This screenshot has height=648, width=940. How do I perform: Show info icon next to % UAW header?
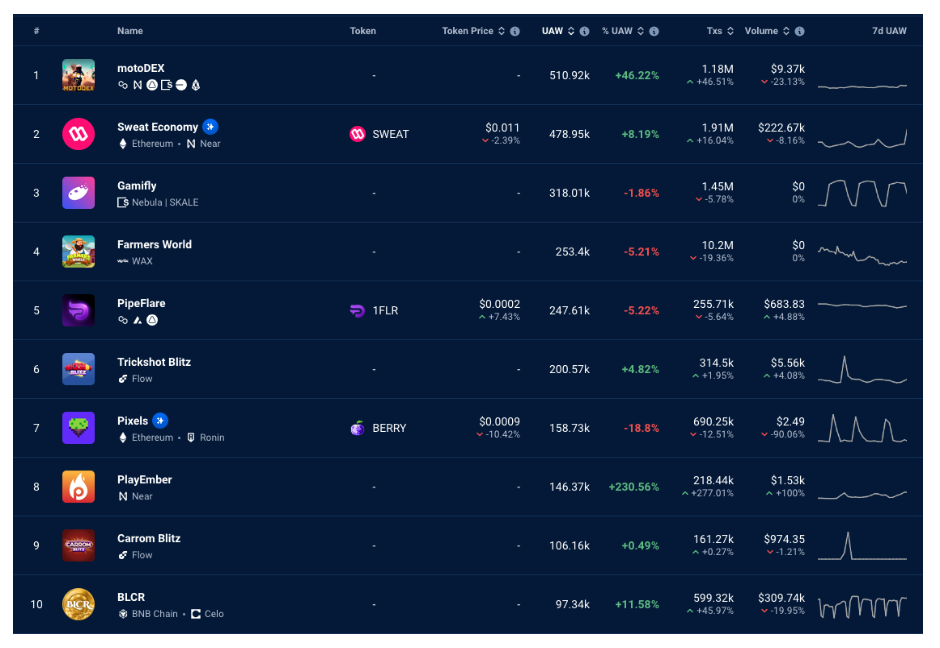[x=654, y=31]
